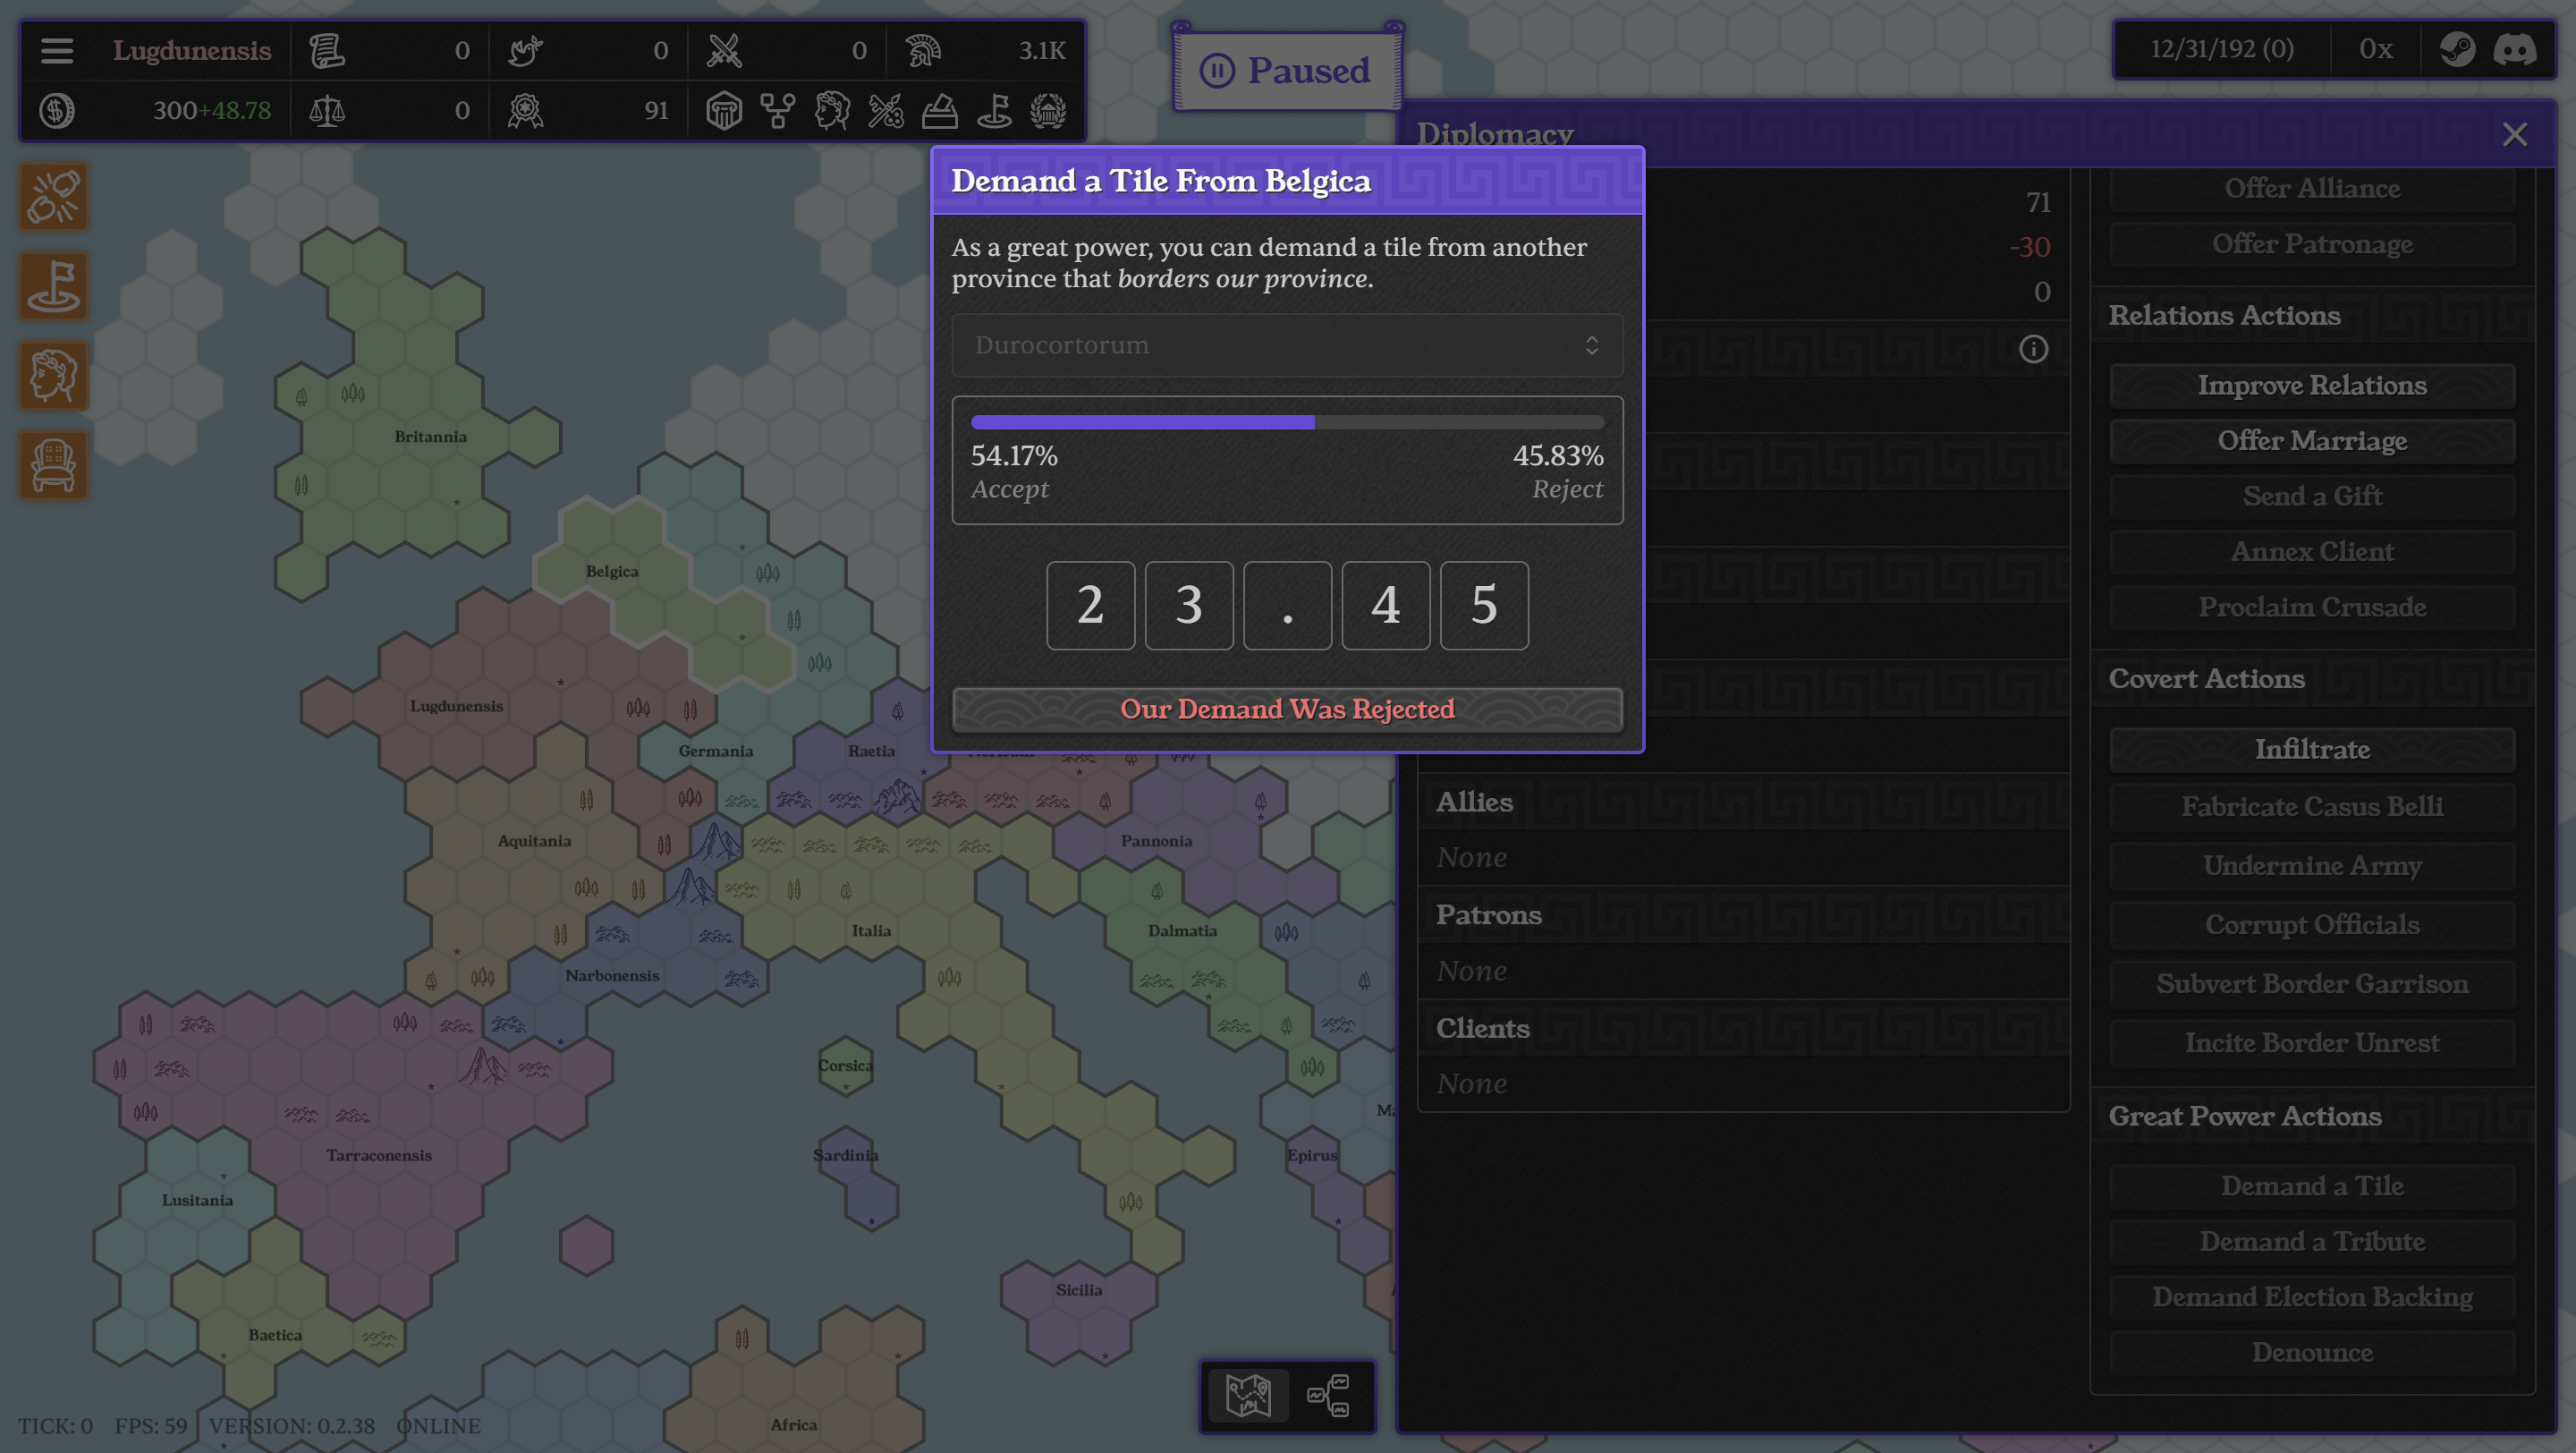Open the throne sidebar icon
Viewport: 2576px width, 1453px height.
click(x=54, y=465)
